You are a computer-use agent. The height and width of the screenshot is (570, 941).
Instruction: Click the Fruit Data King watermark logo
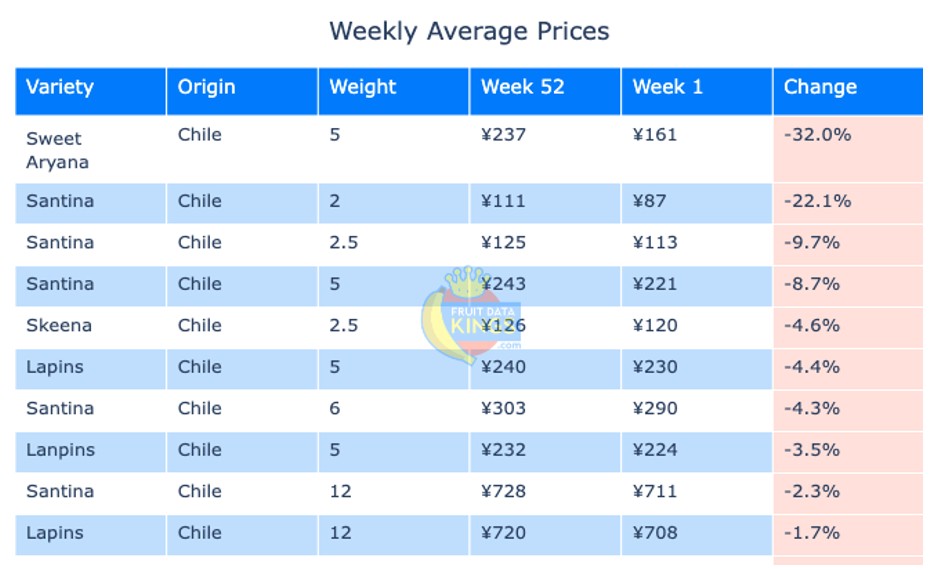pos(471,314)
